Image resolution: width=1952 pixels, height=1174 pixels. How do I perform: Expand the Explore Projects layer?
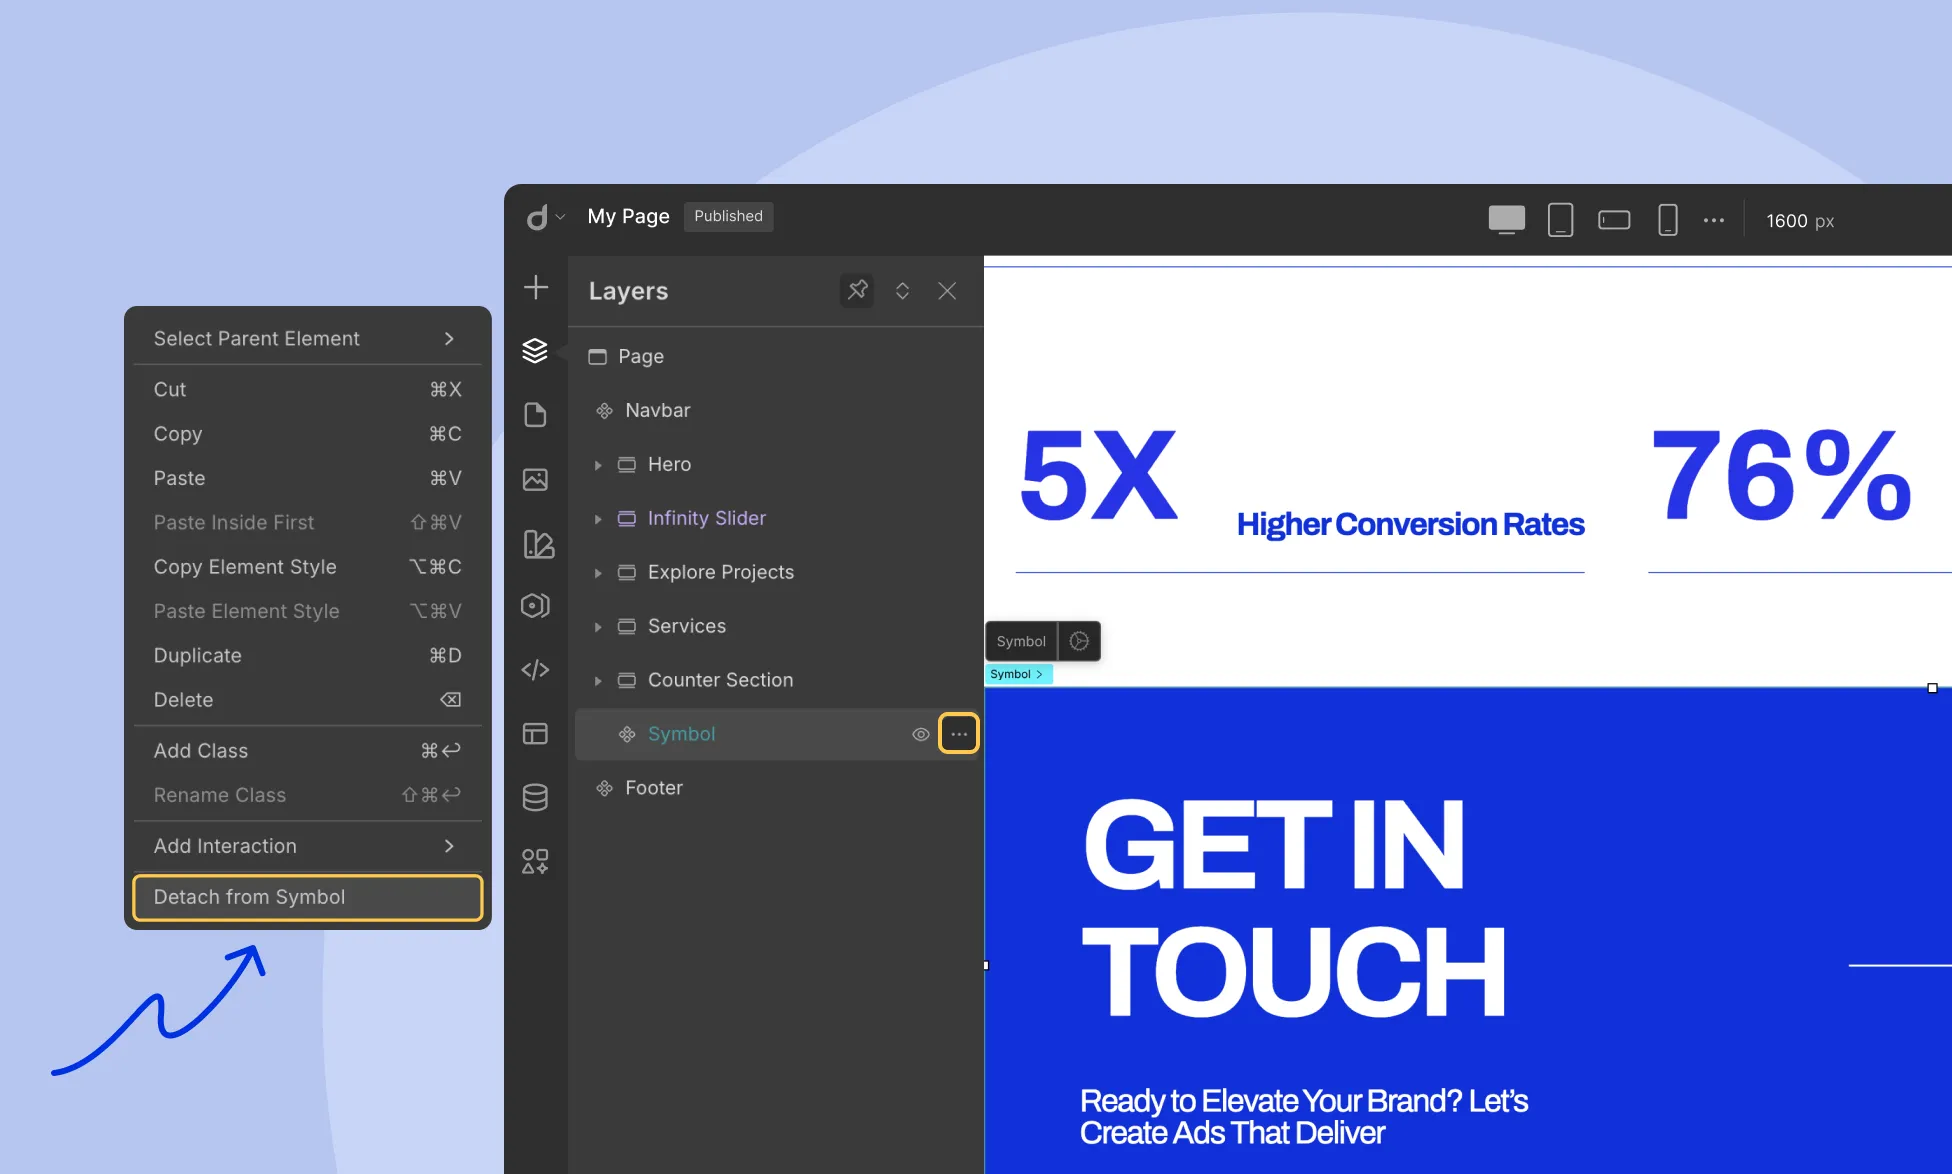(598, 573)
